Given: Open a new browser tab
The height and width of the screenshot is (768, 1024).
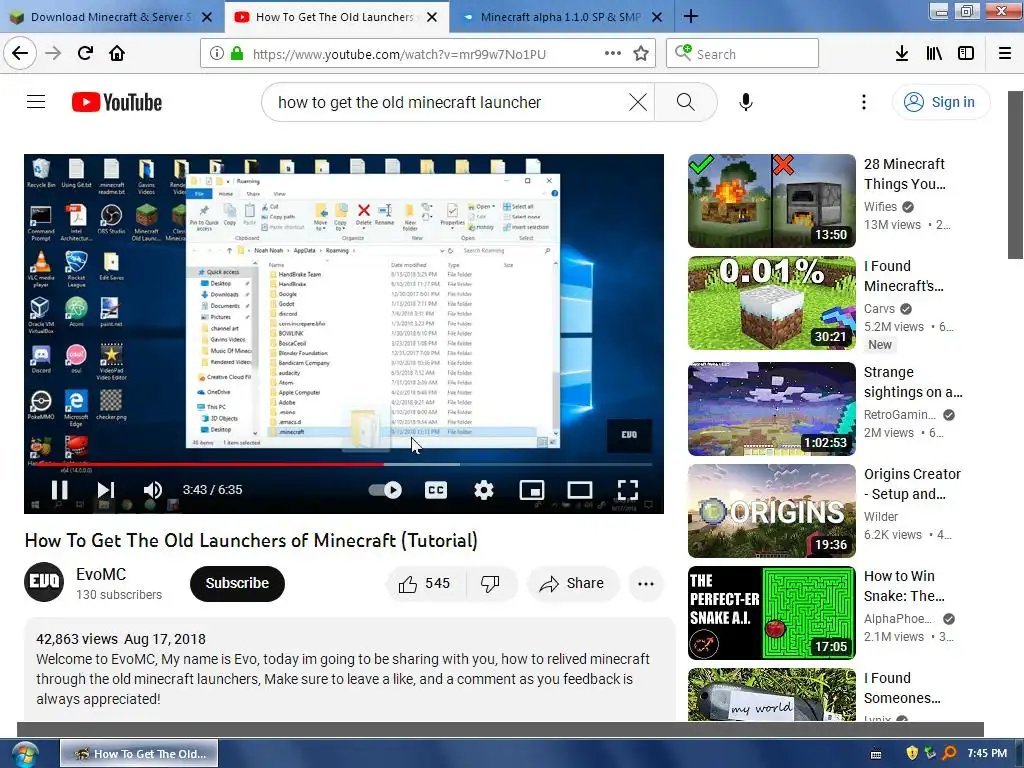Looking at the screenshot, I should pos(691,16).
